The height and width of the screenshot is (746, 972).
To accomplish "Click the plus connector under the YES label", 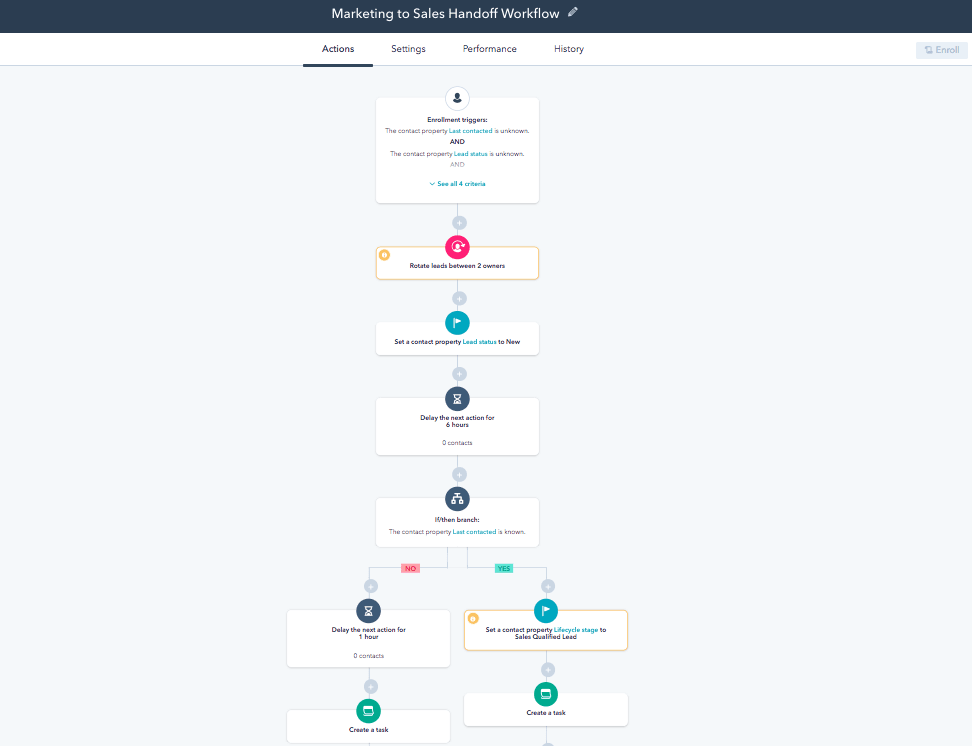I will tap(546, 587).
